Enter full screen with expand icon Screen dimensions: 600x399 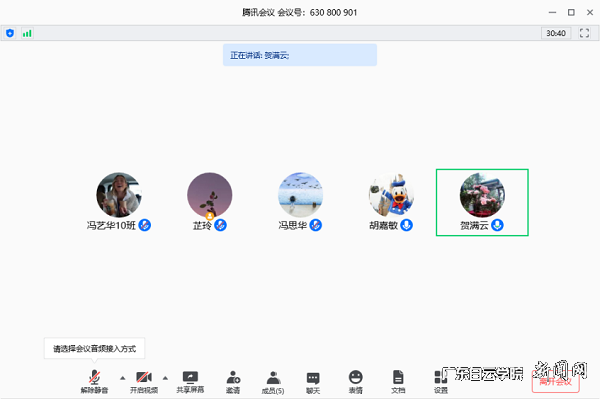point(584,33)
